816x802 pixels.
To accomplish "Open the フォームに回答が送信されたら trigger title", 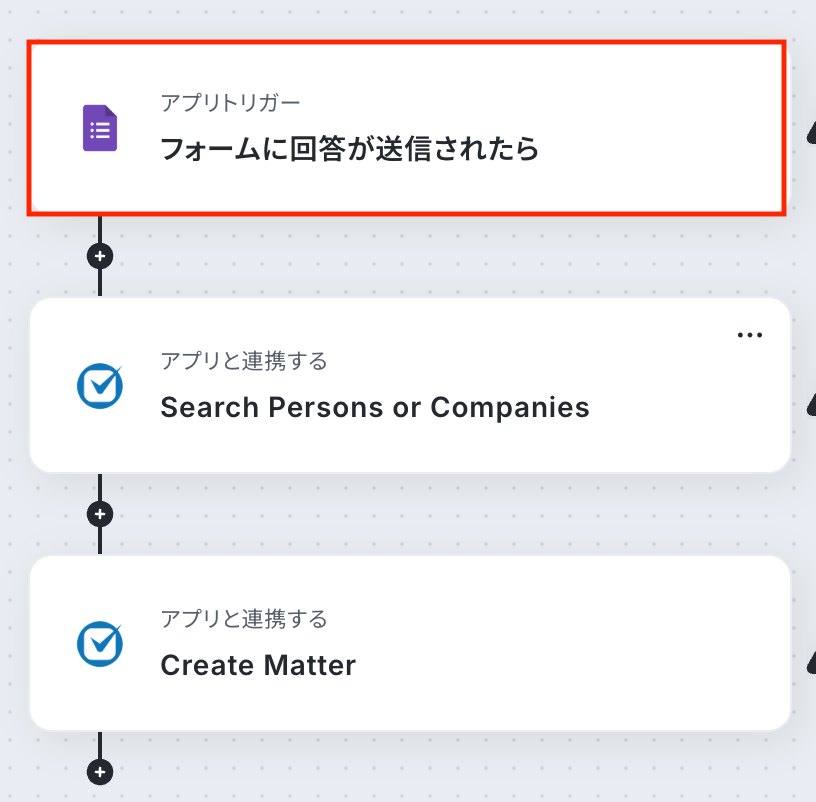I will (349, 150).
